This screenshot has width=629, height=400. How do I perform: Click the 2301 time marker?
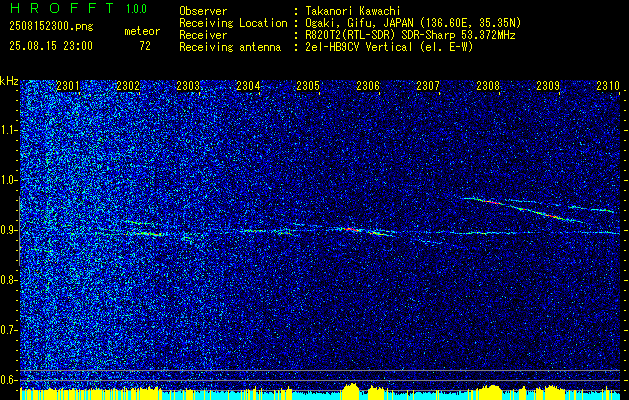[68, 86]
